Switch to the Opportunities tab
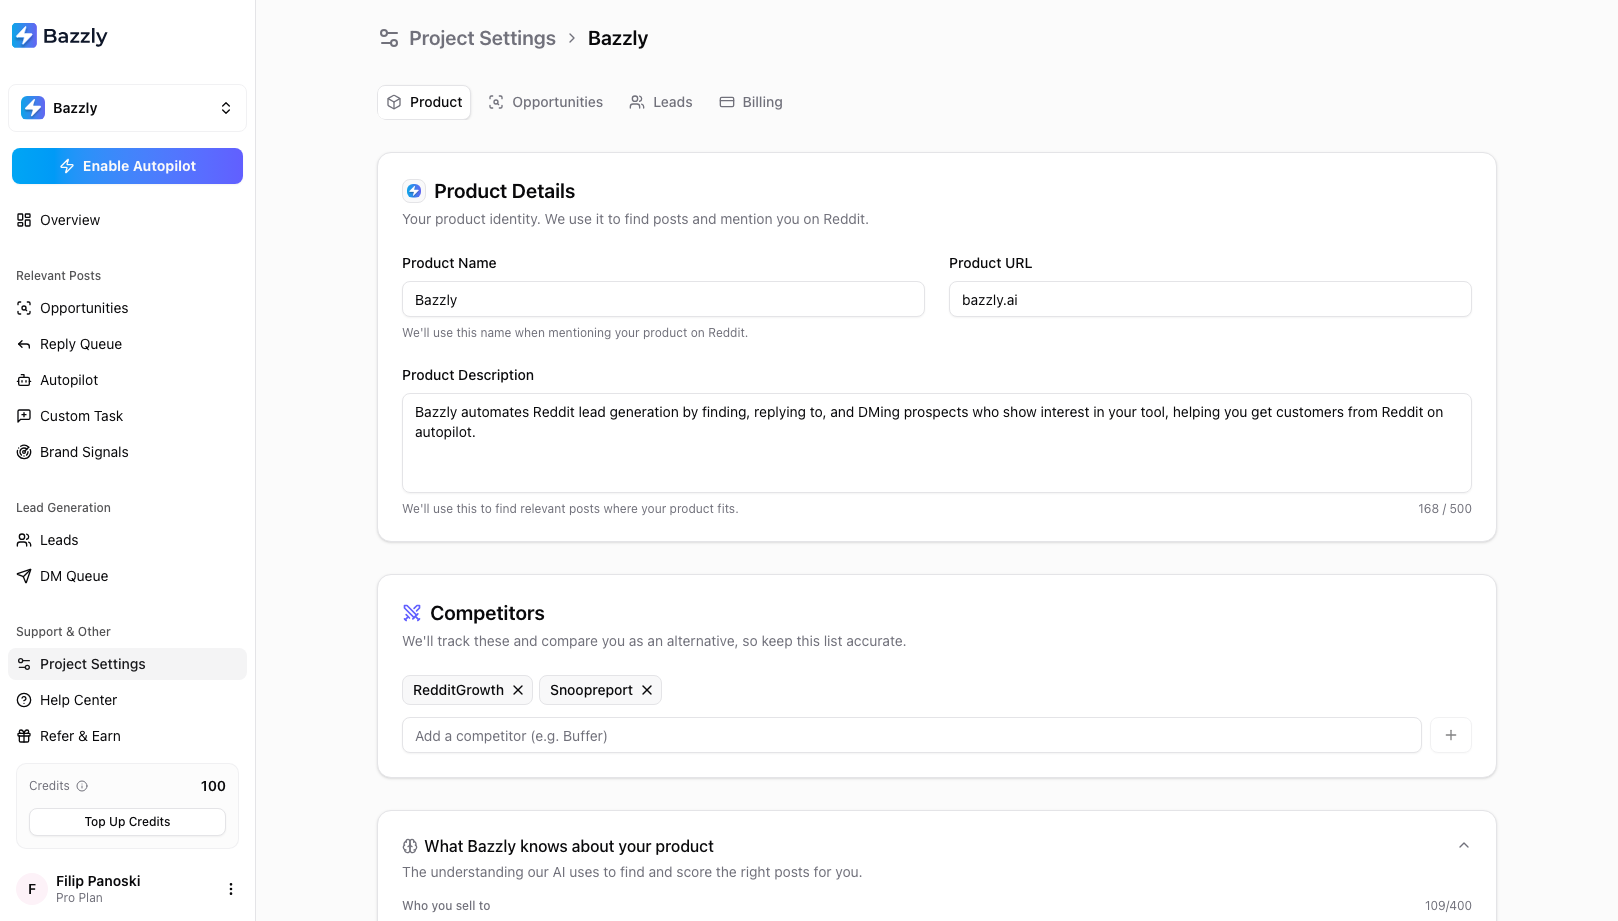The height and width of the screenshot is (921, 1618). [546, 102]
